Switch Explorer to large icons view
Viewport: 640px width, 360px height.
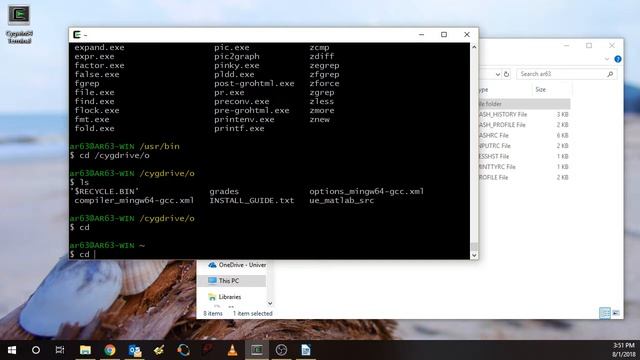click(x=616, y=313)
